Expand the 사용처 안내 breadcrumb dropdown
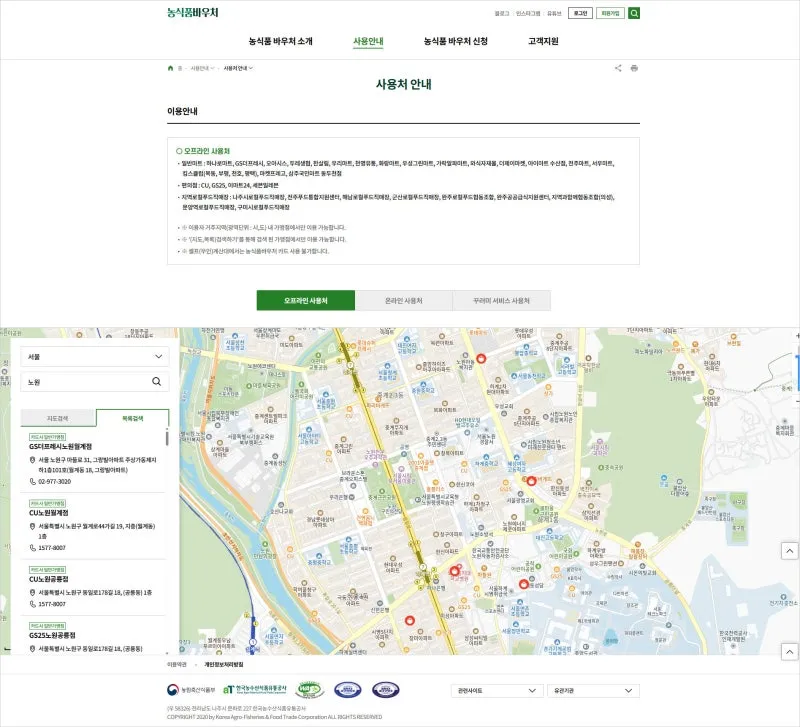The width and height of the screenshot is (800, 727). tap(238, 68)
